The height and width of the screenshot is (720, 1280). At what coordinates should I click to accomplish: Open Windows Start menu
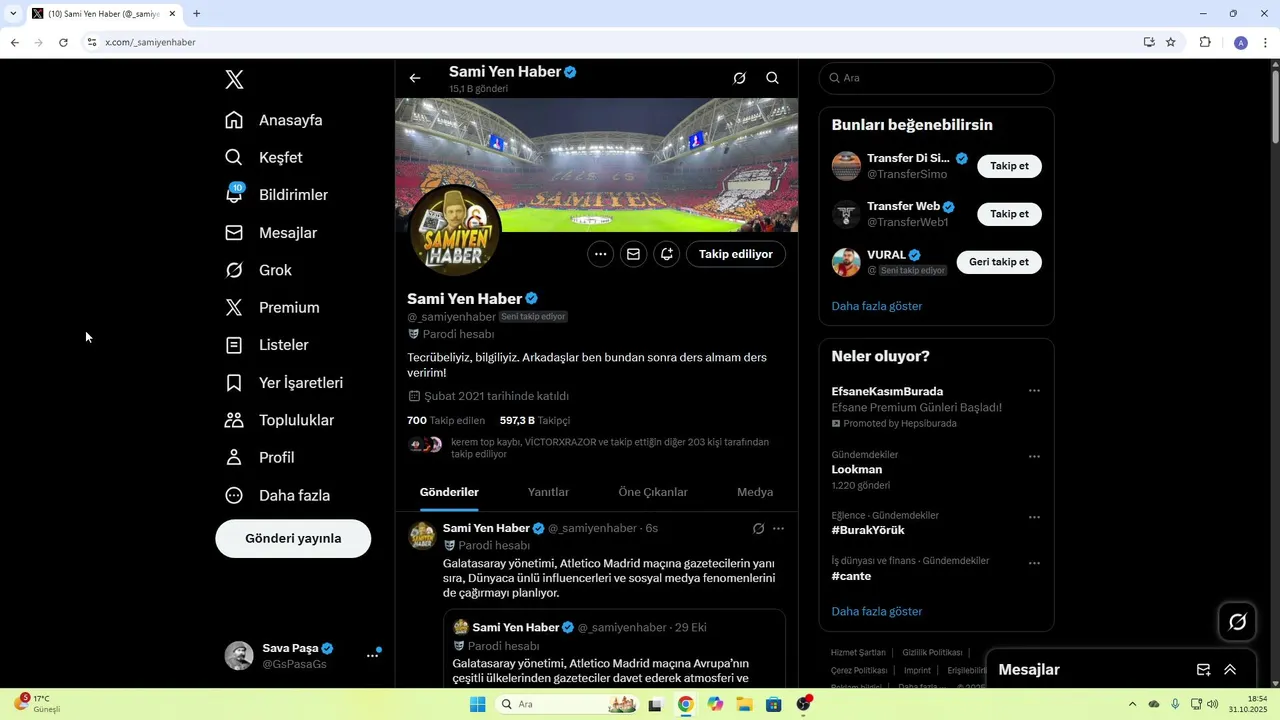[478, 704]
